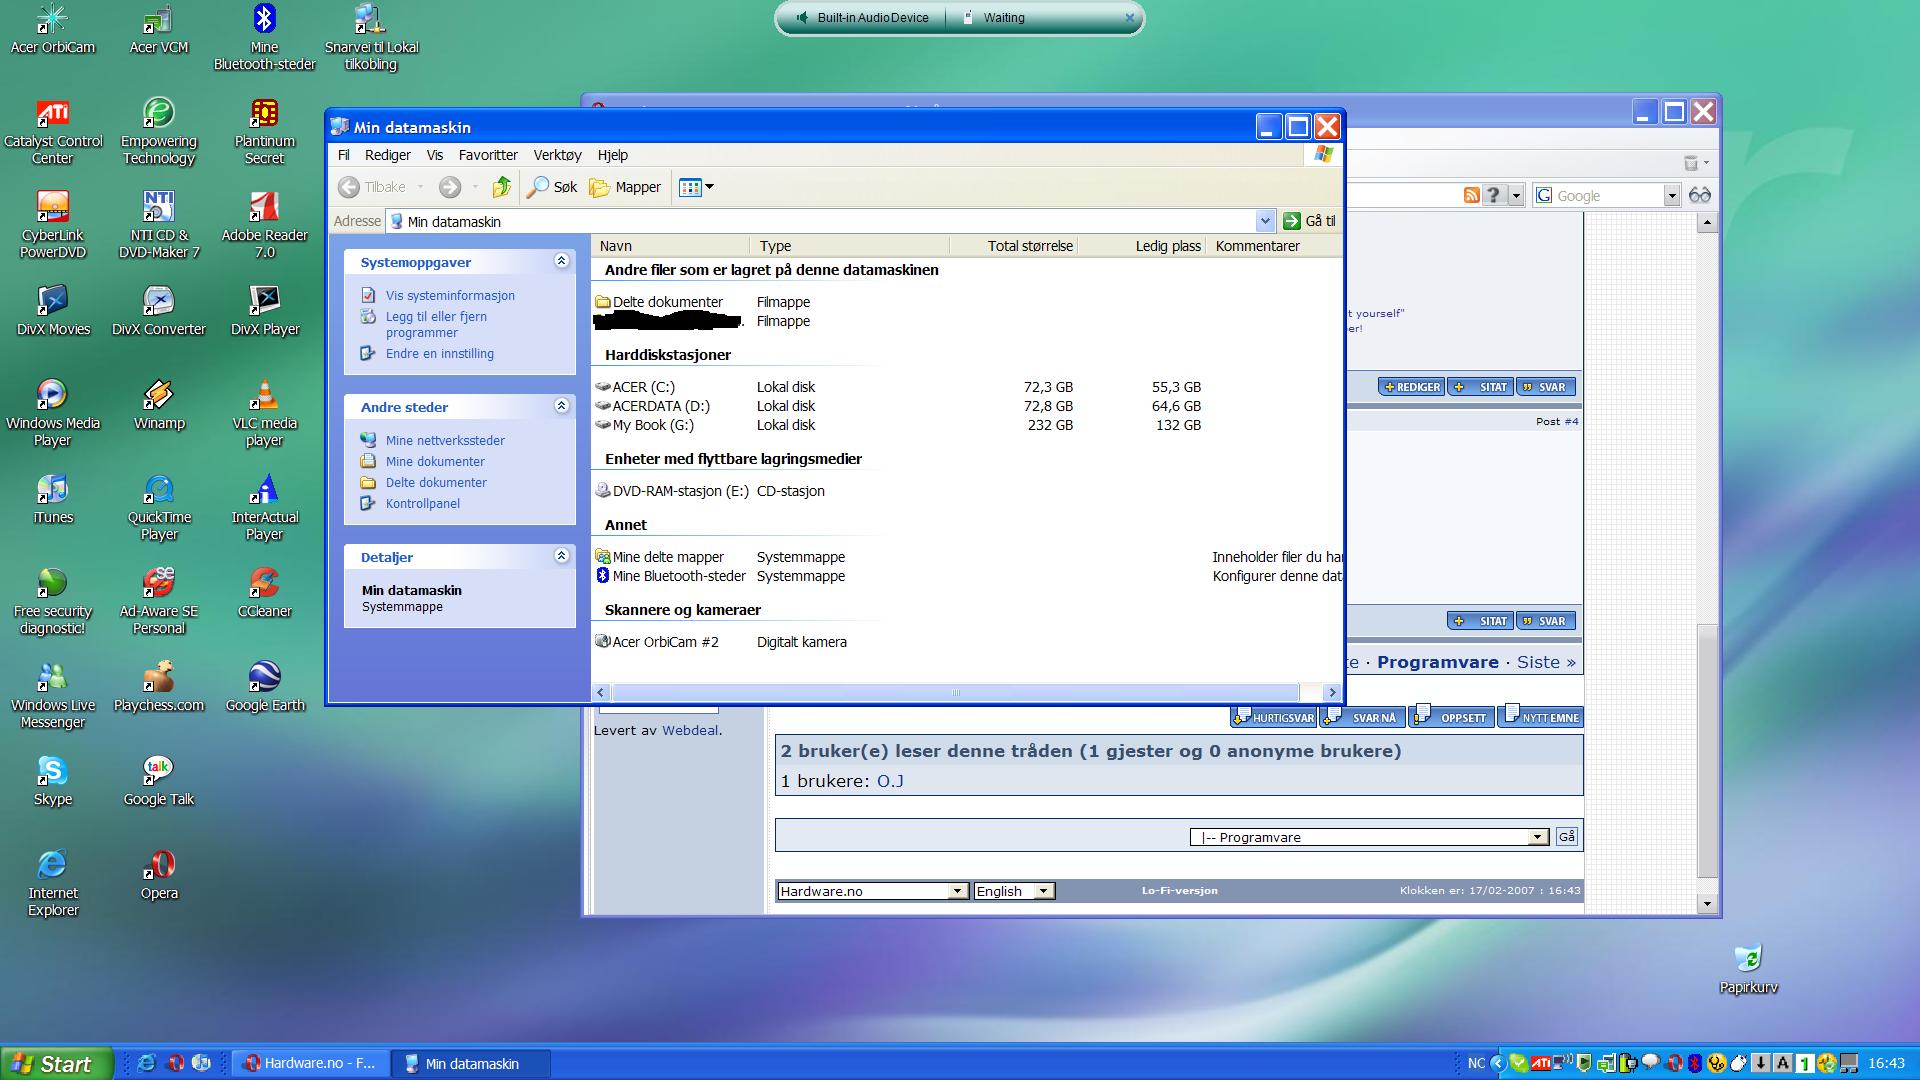1920x1080 pixels.
Task: Open the address bar dropdown arrow
Action: 1265,221
